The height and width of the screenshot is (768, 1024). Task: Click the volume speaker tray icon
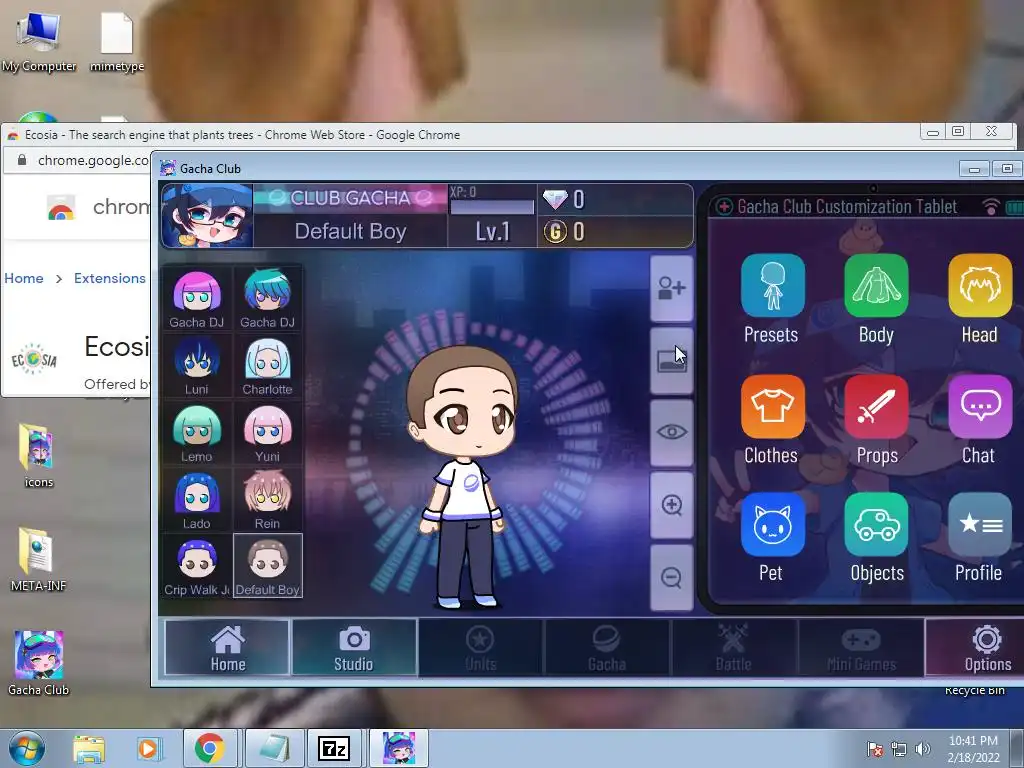(x=923, y=749)
